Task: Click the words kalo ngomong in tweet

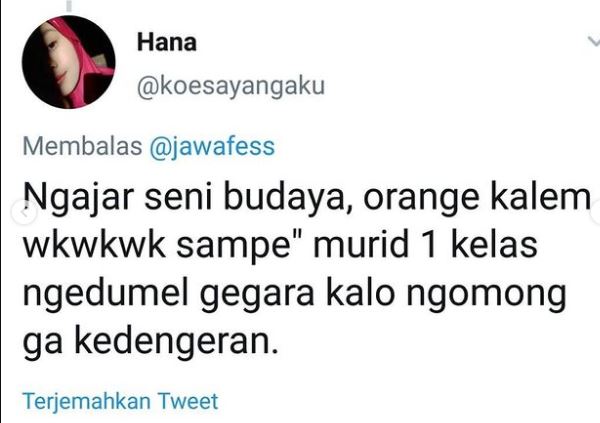Action: click(x=446, y=295)
